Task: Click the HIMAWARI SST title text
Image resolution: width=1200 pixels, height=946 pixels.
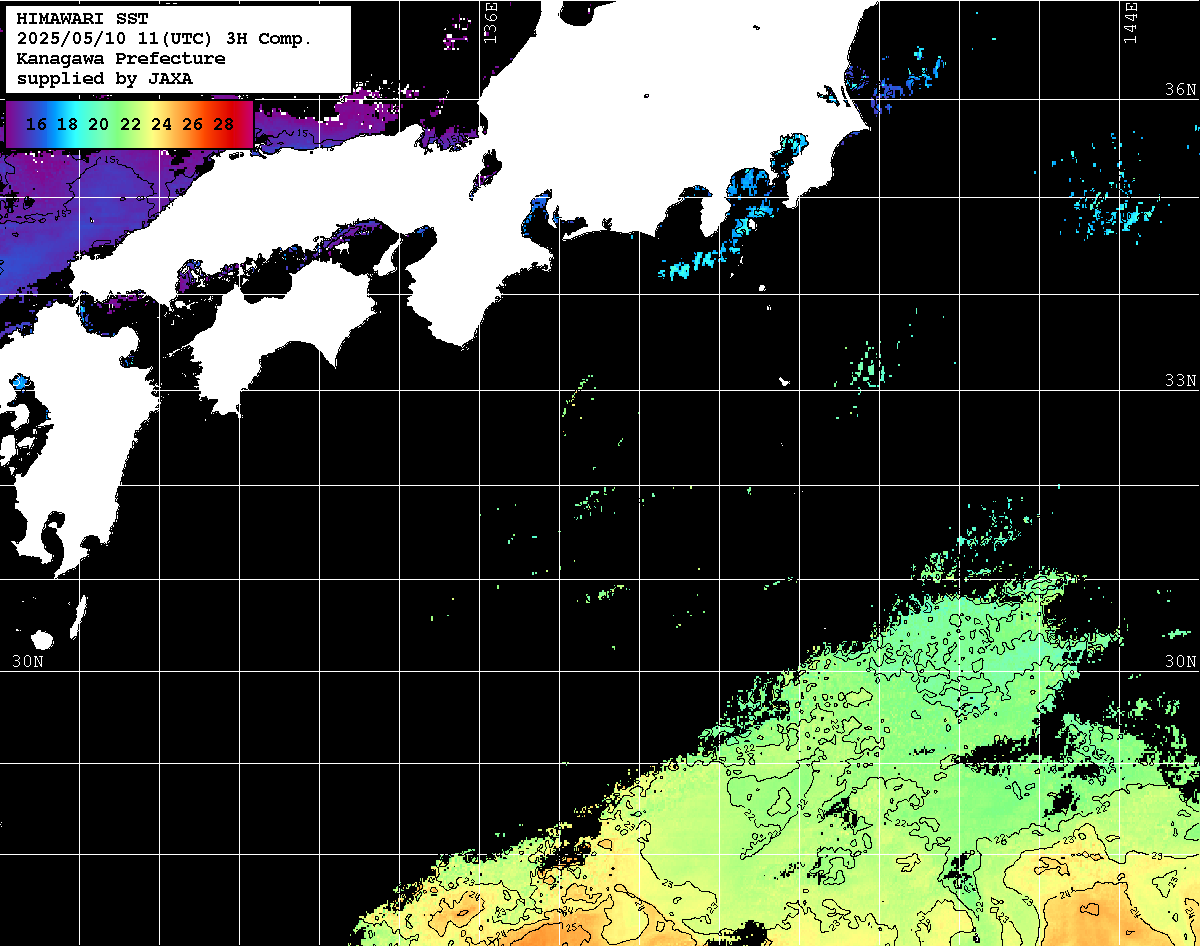Action: [x=82, y=19]
